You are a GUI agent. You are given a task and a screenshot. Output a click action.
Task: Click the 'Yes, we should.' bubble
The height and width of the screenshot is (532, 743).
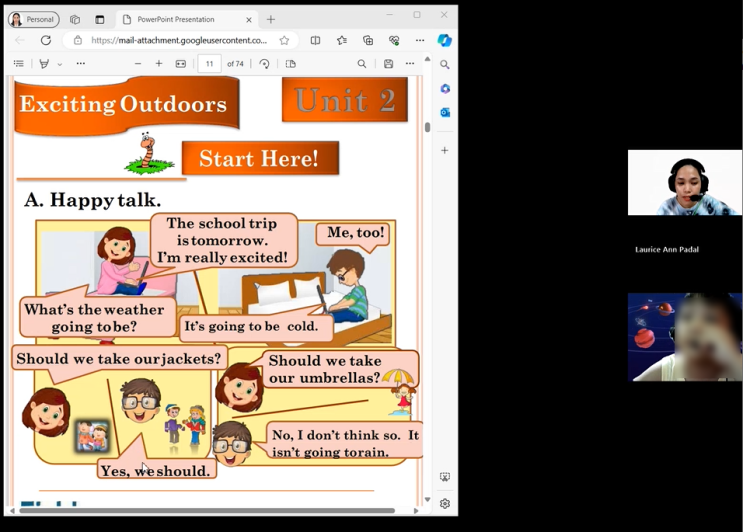point(156,470)
